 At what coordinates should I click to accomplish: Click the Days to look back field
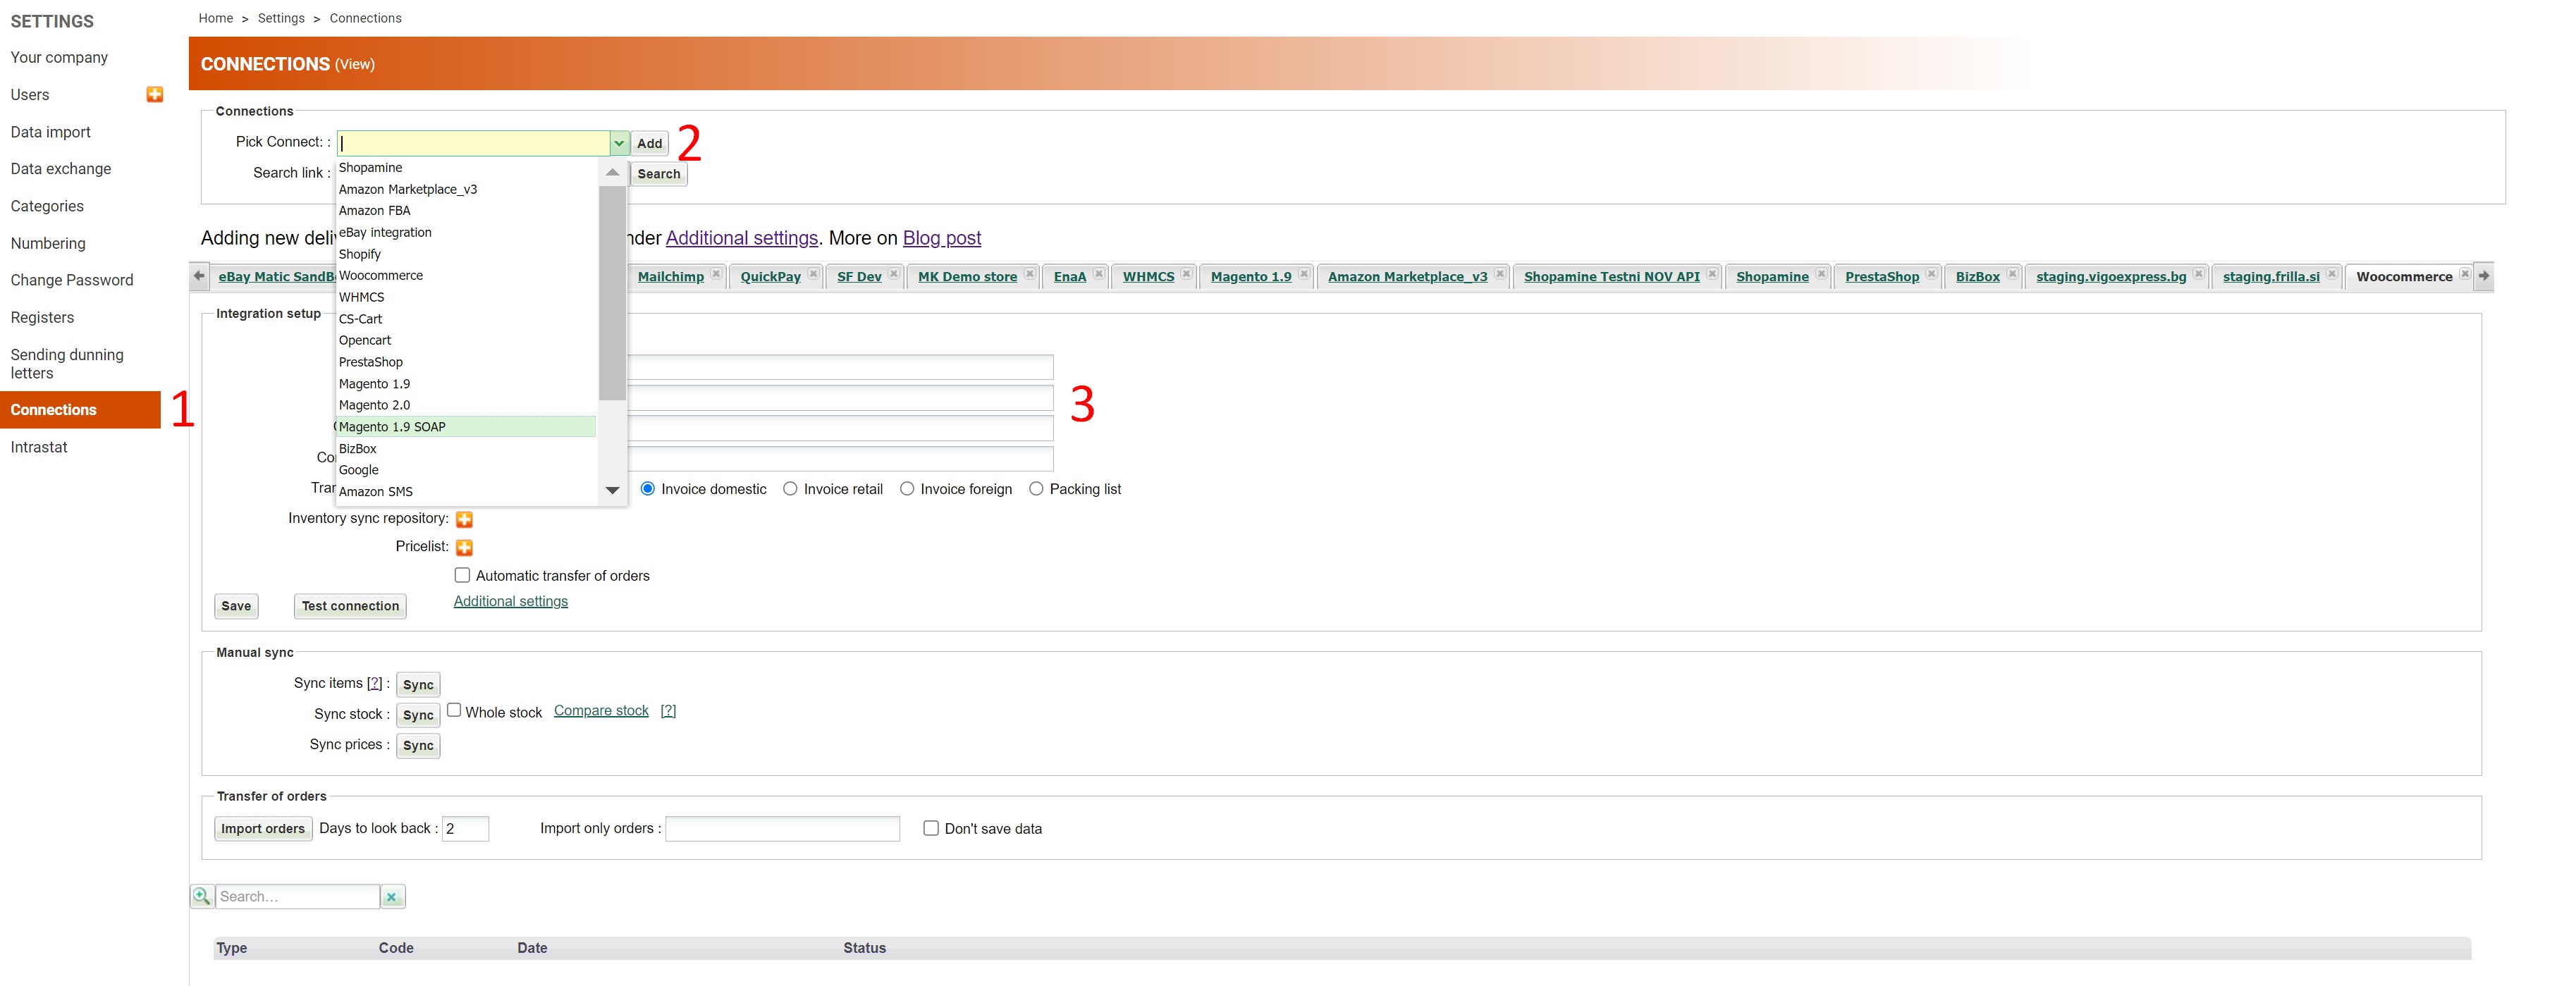(465, 828)
